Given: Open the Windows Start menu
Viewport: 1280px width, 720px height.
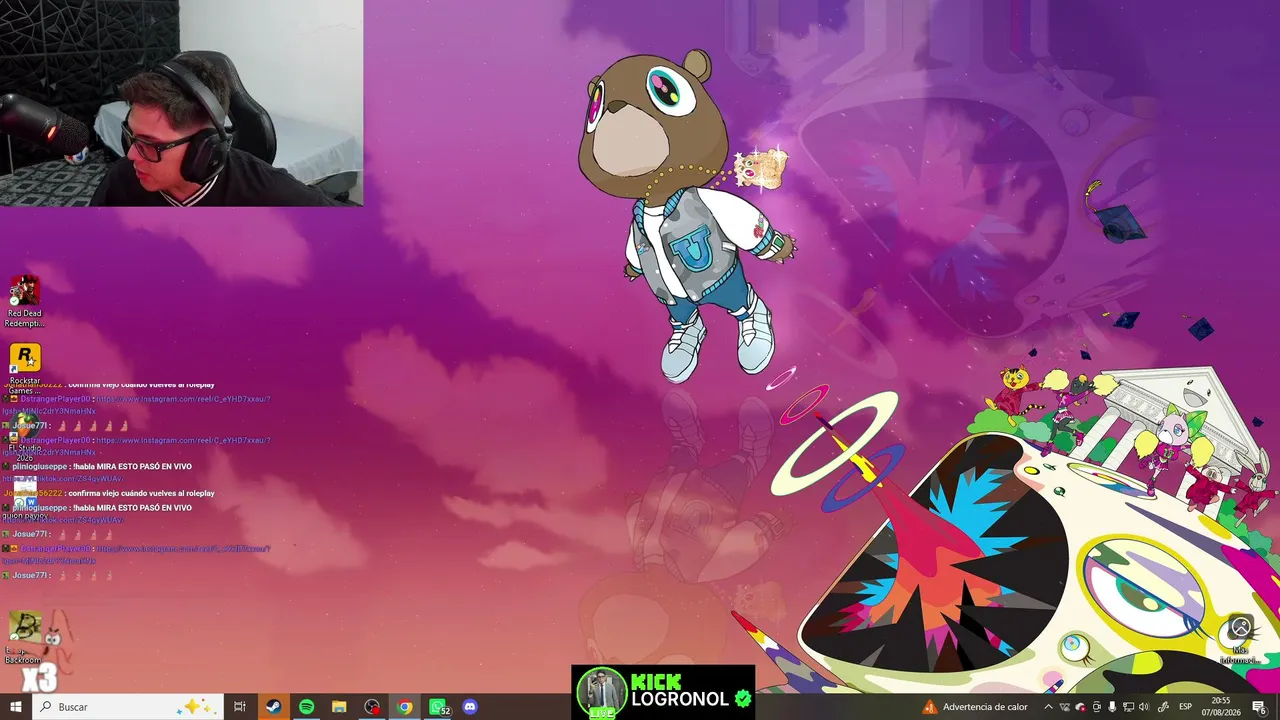Looking at the screenshot, I should [x=16, y=707].
